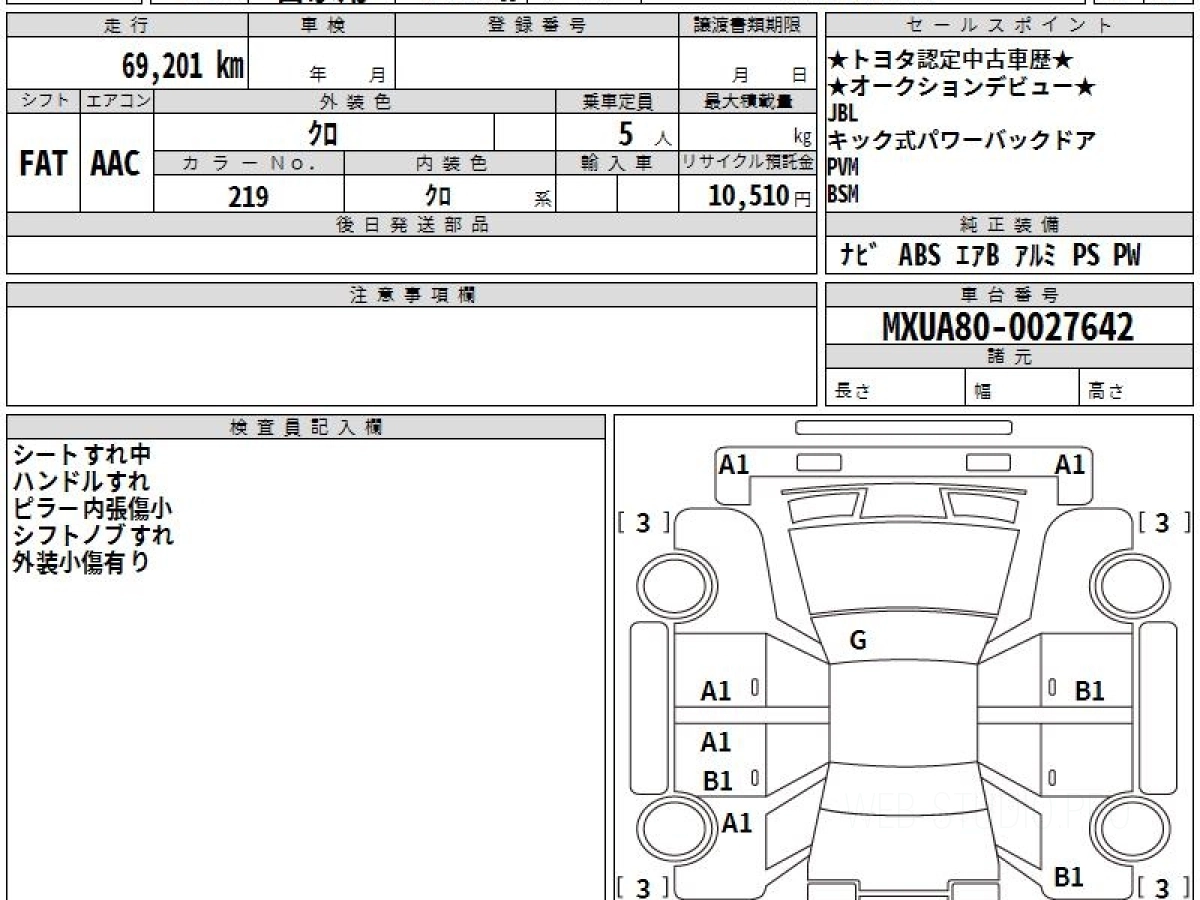Viewport: 1200px width, 900px height.
Task: Click the inspector note ピラー内張傷小
Action: (93, 508)
